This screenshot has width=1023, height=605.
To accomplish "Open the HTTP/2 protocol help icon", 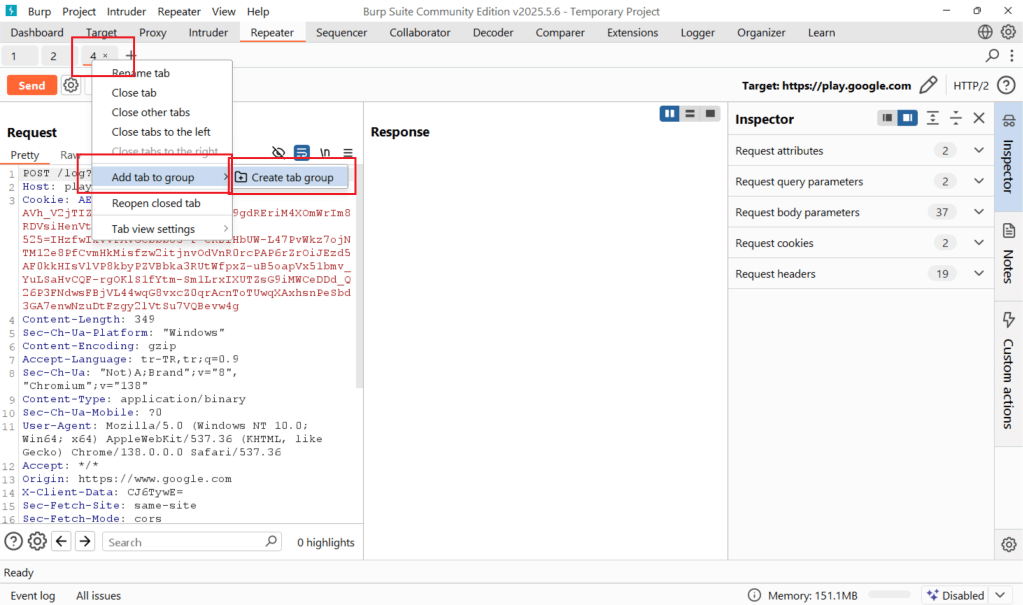I will click(1006, 86).
